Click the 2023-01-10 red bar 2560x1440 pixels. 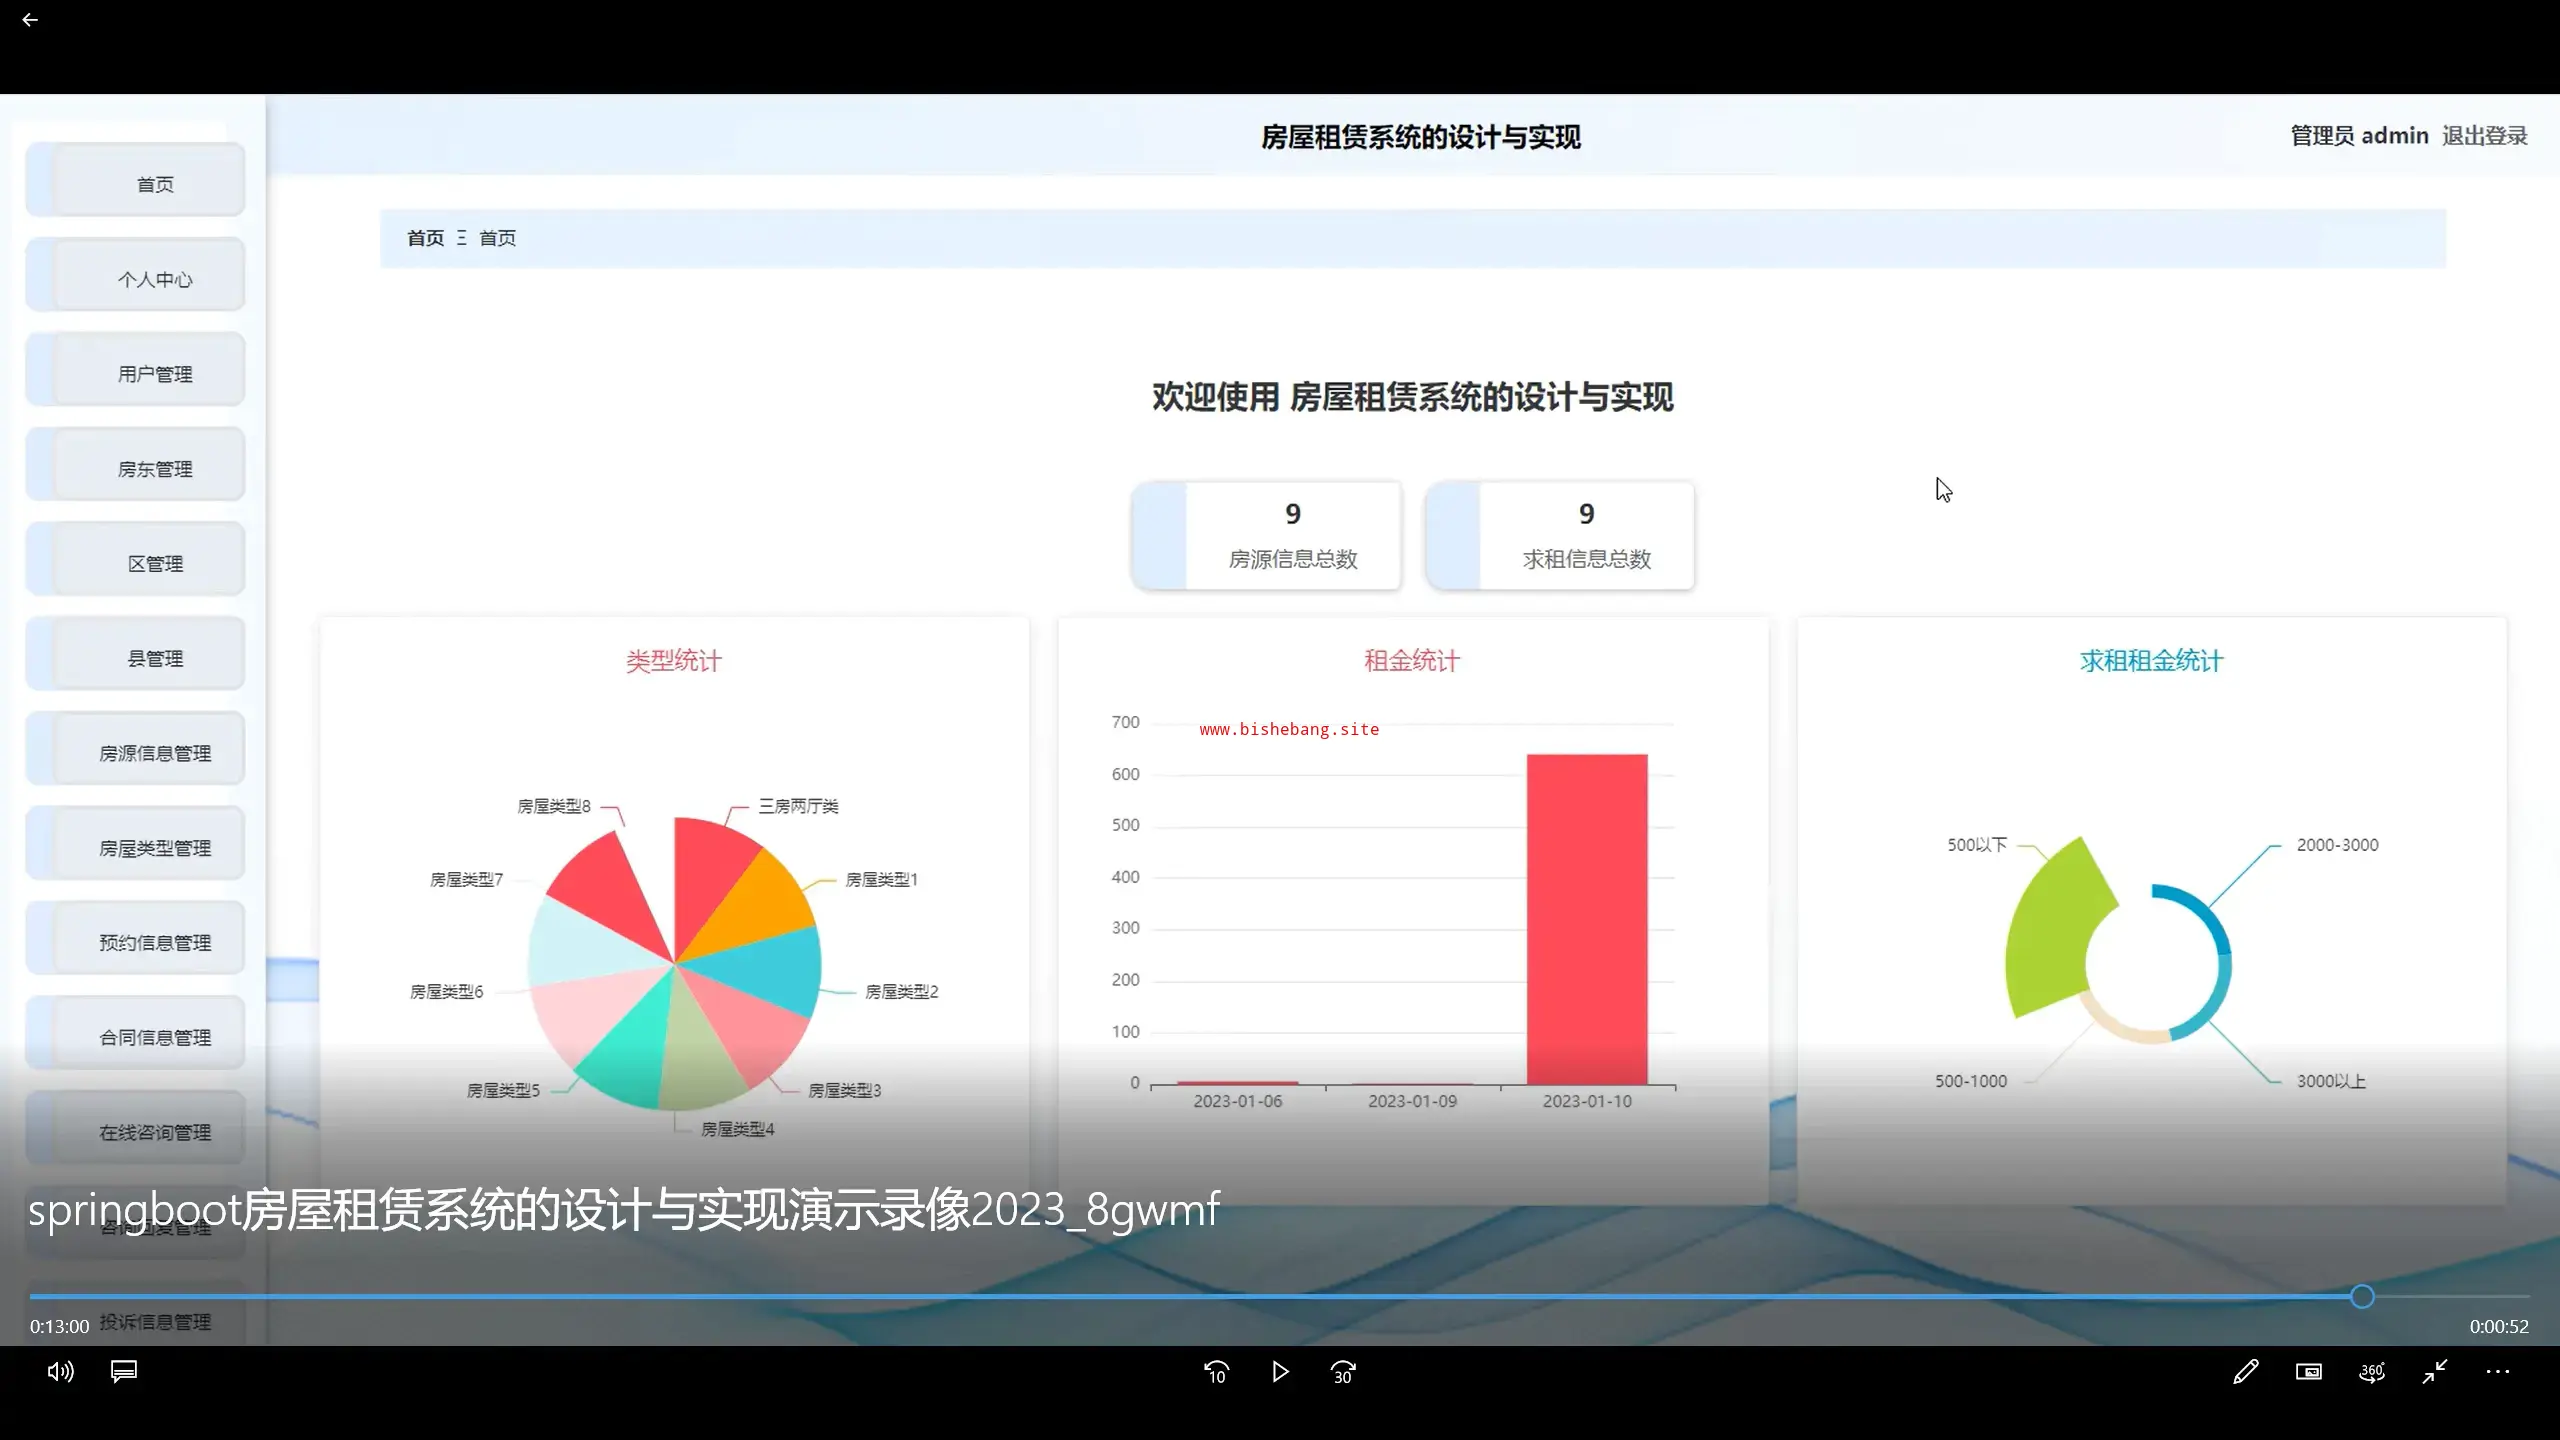coord(1586,920)
